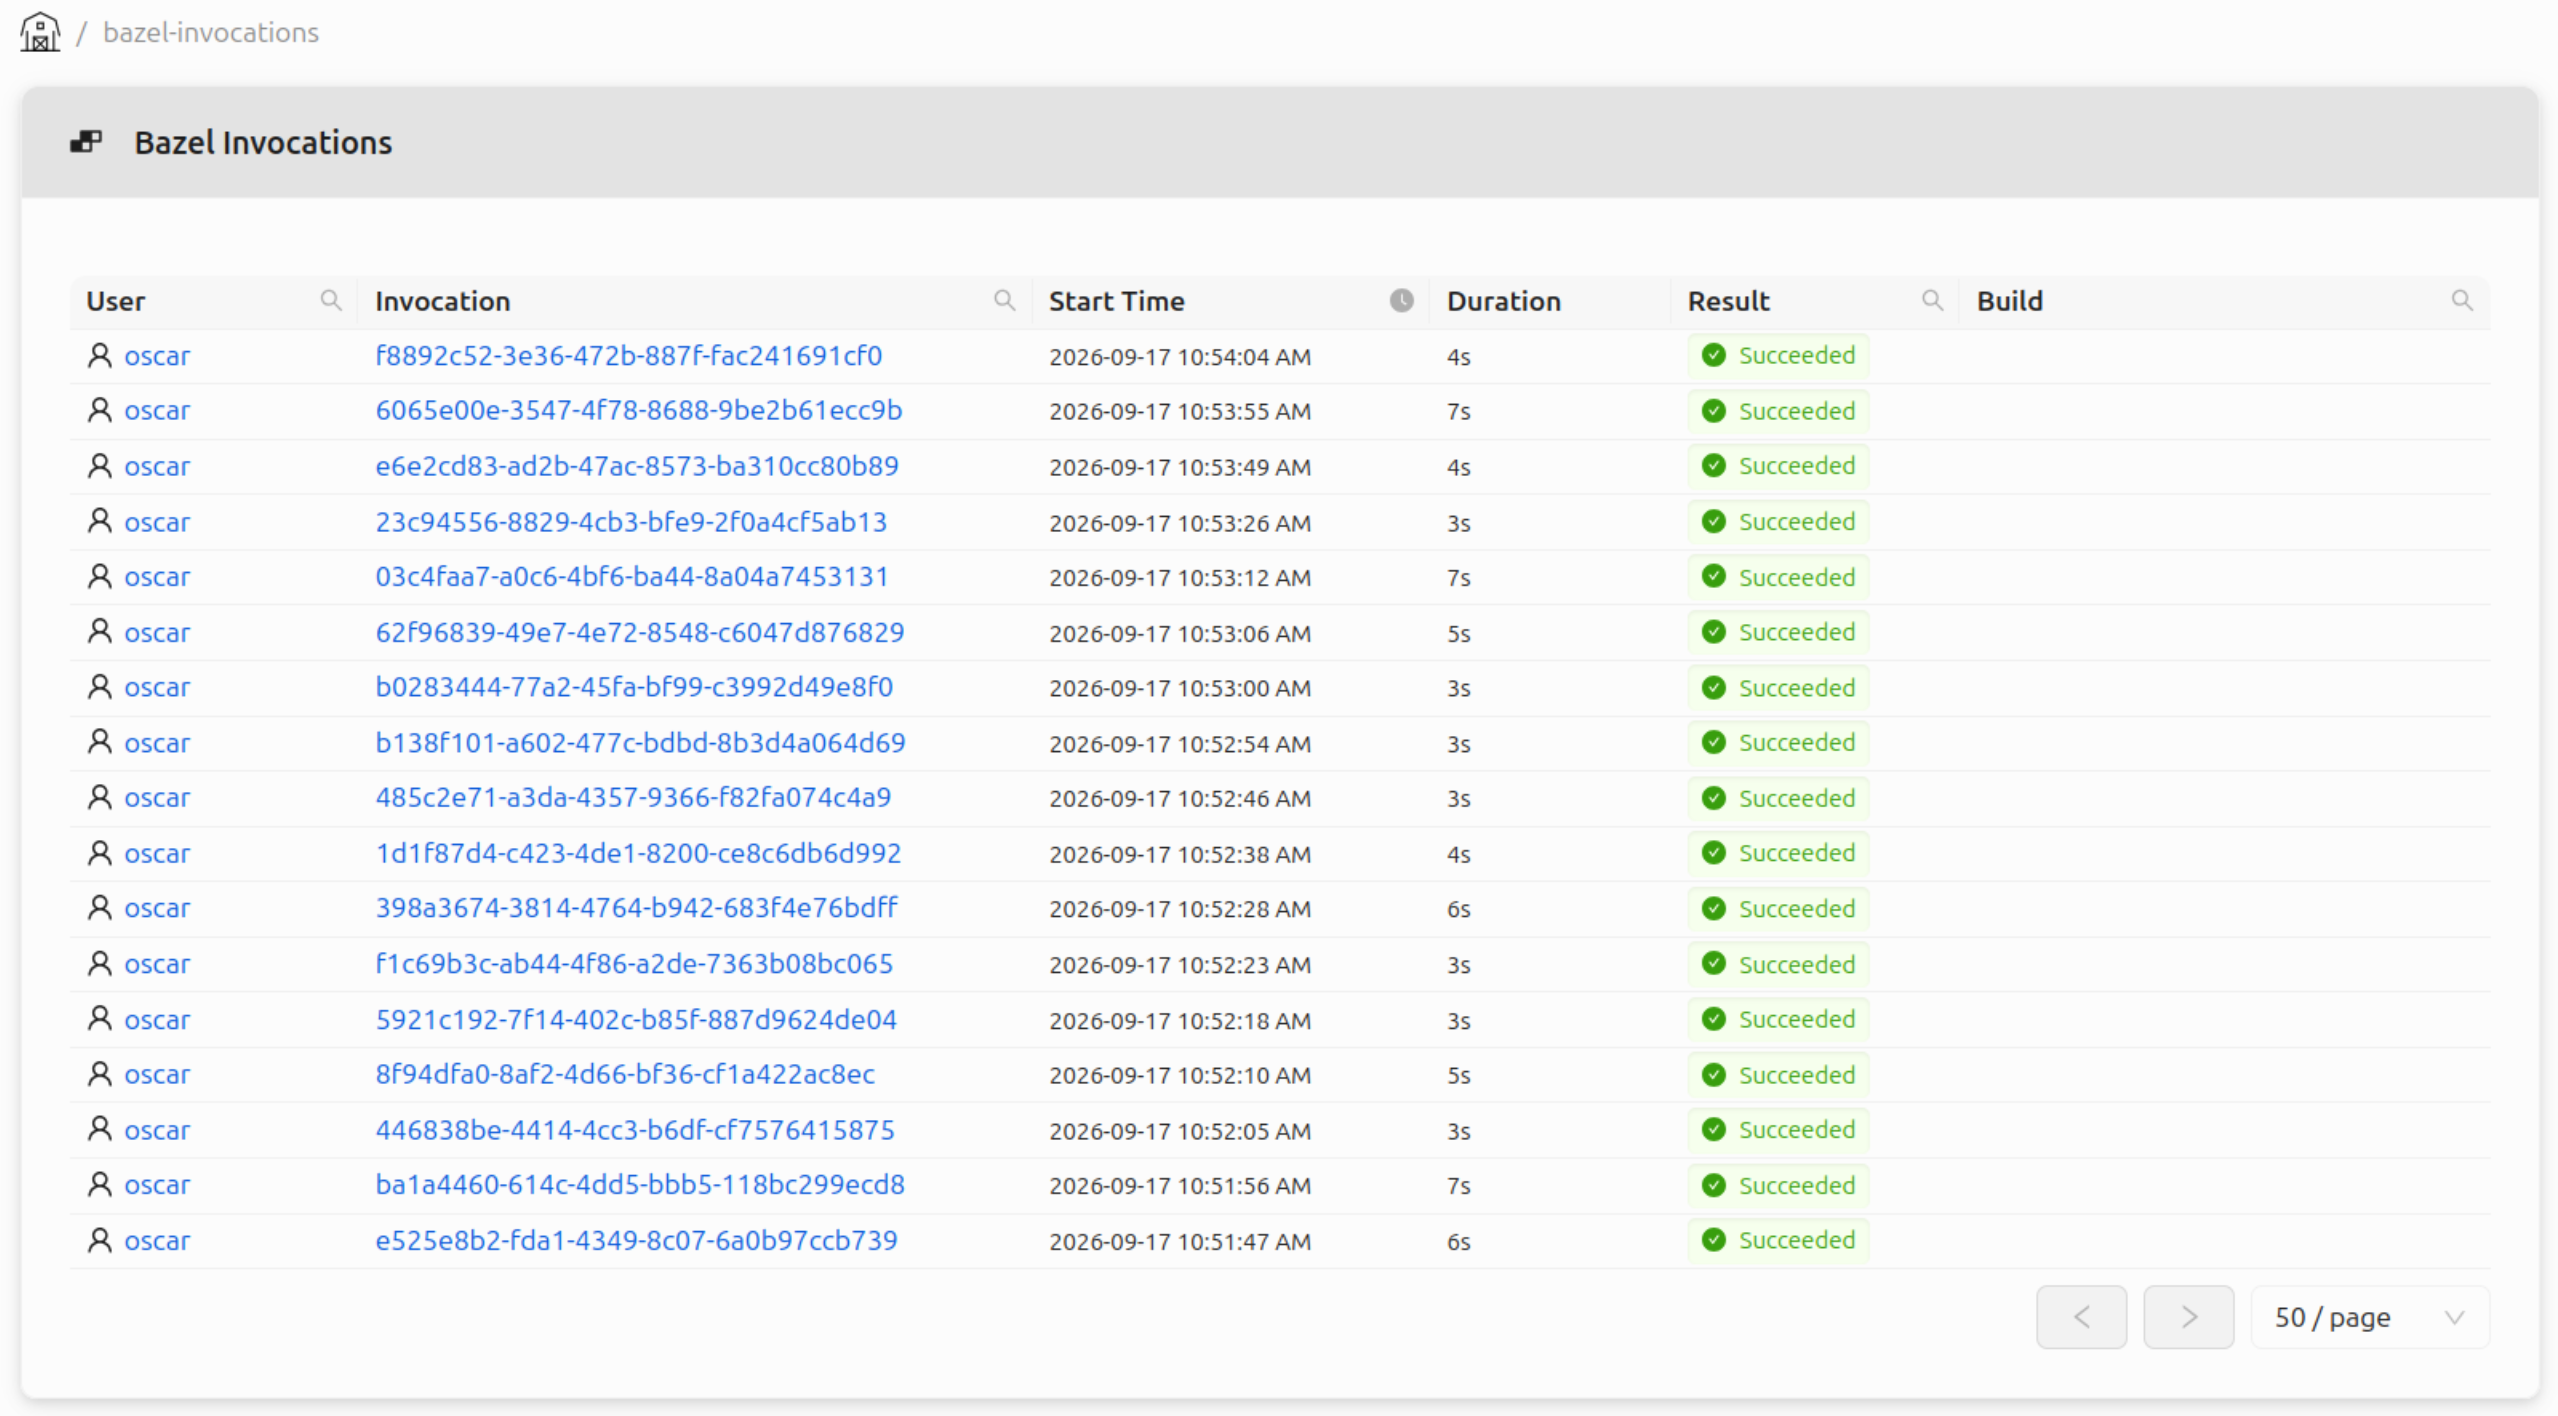Open invocation ba1a4460-614c-4dd5-bbb5-118bc299ecd8

click(x=640, y=1185)
